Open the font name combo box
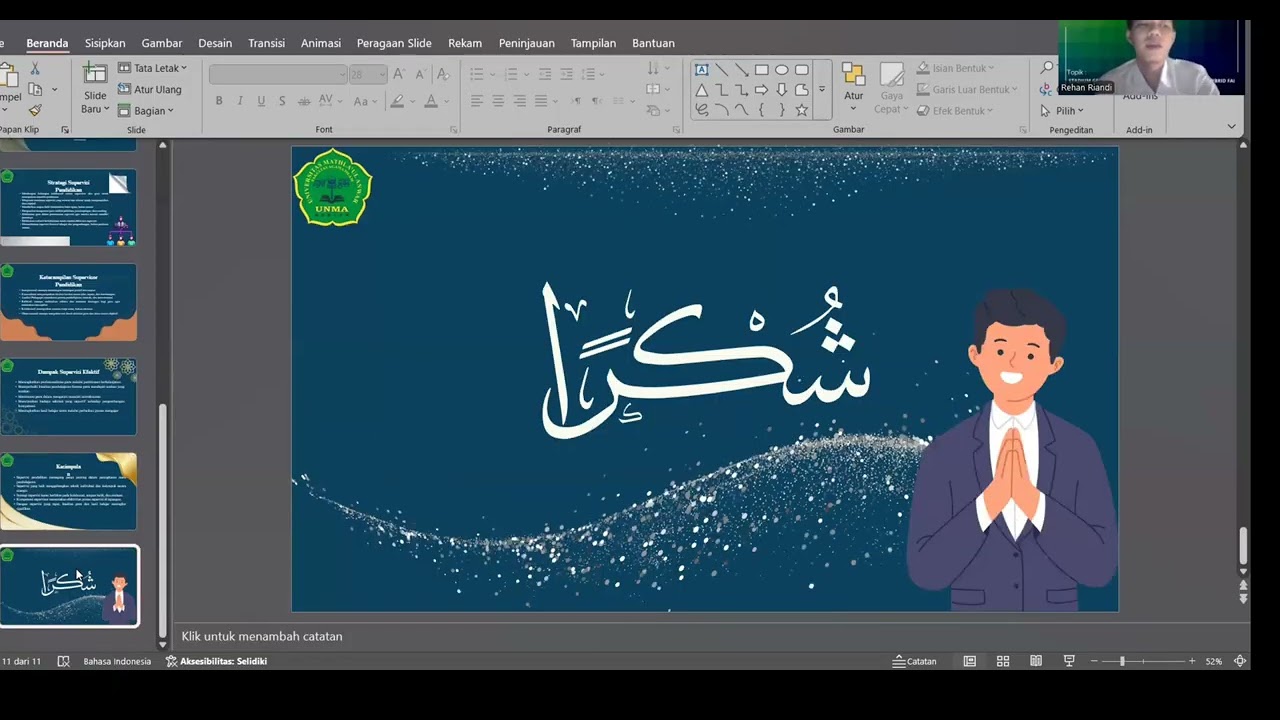1280x720 pixels. tap(276, 74)
